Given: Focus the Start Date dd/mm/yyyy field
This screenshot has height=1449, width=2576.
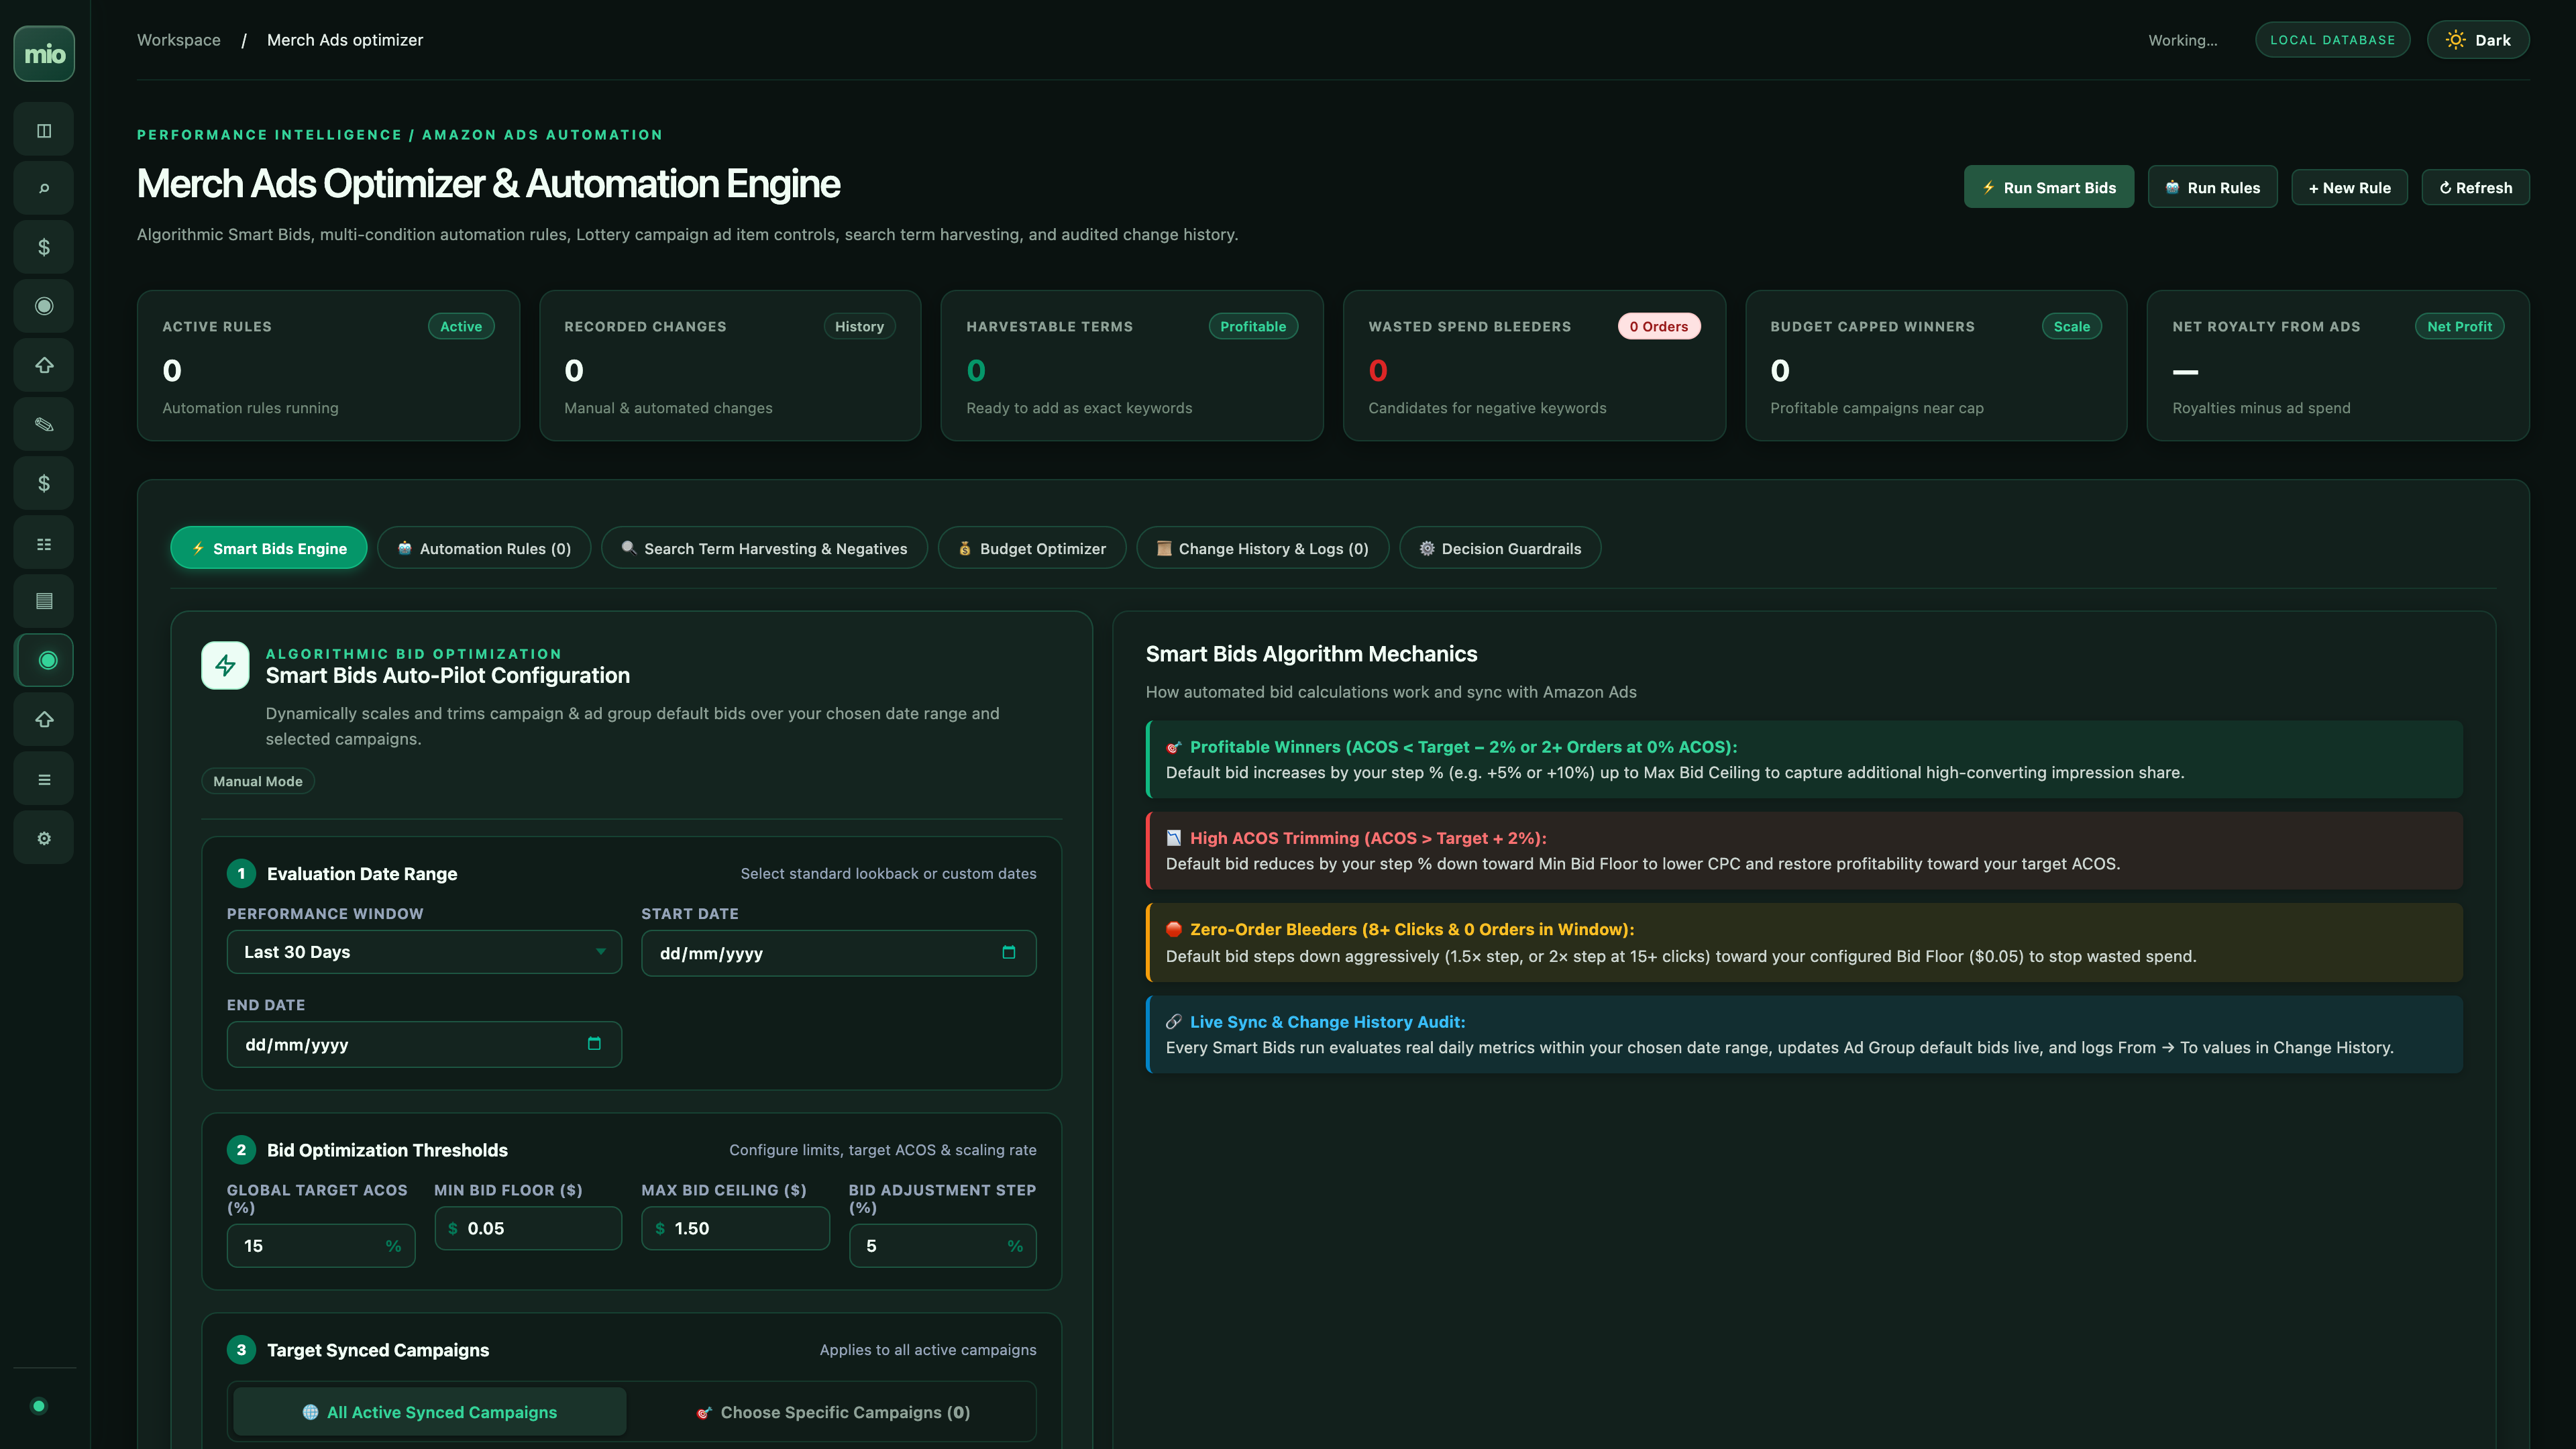Looking at the screenshot, I should pyautogui.click(x=839, y=953).
